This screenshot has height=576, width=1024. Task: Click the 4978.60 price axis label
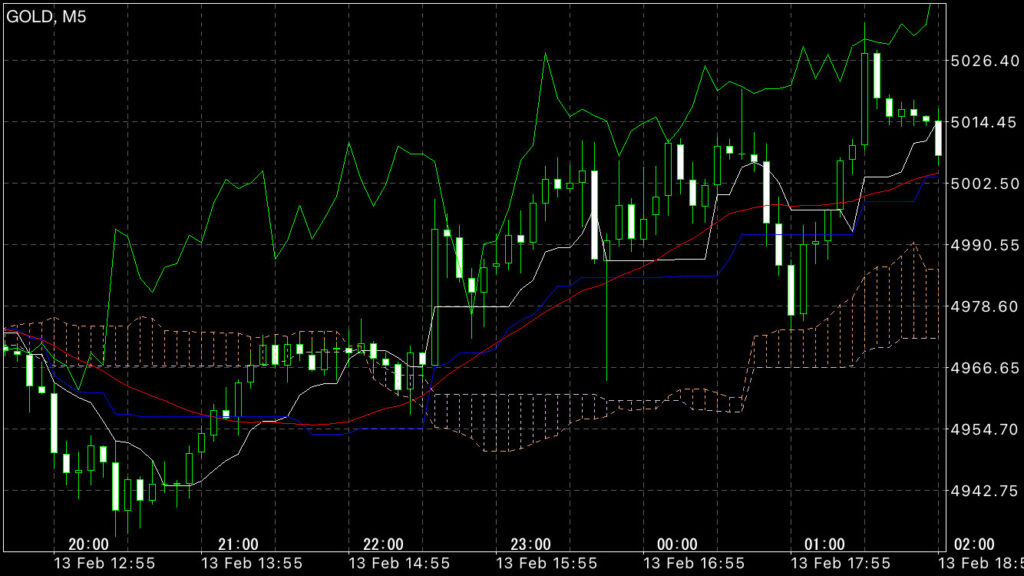(985, 307)
